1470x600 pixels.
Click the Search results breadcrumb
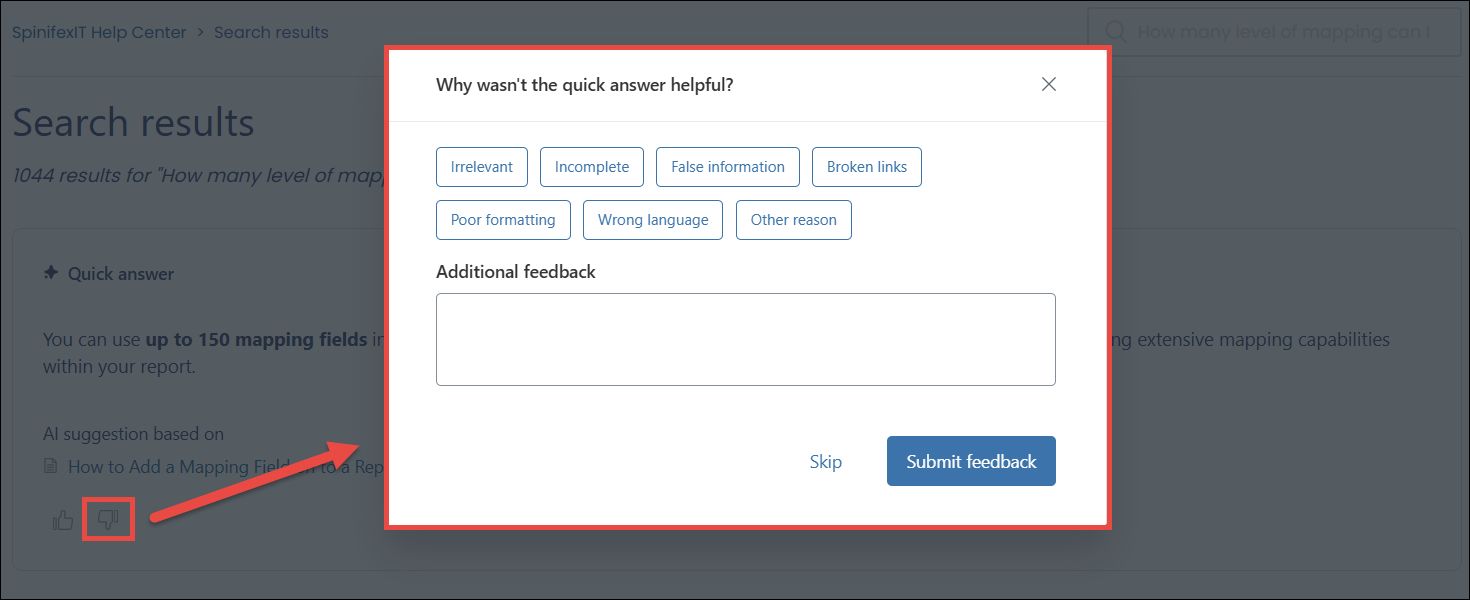tap(271, 32)
